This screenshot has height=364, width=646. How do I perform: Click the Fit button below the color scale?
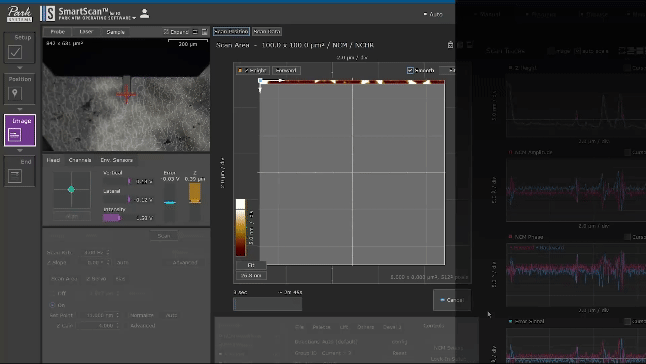(x=251, y=265)
